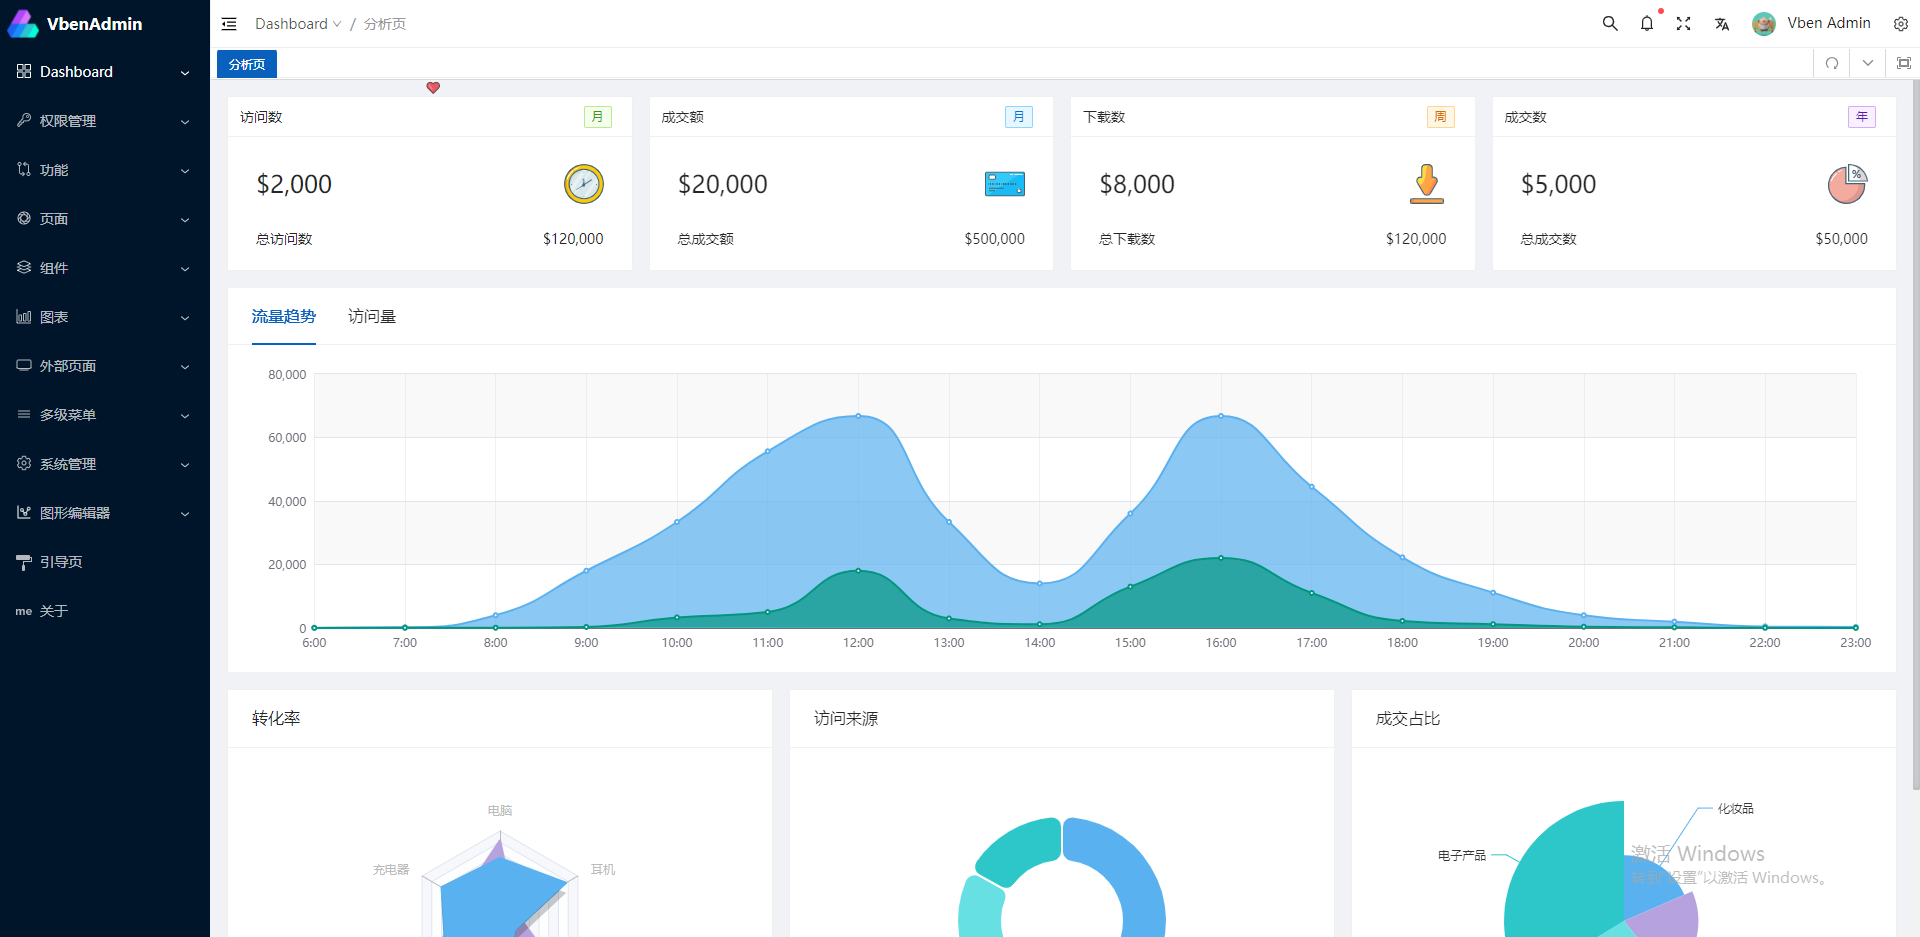Select the 流量趋势 chart tab

(x=284, y=317)
